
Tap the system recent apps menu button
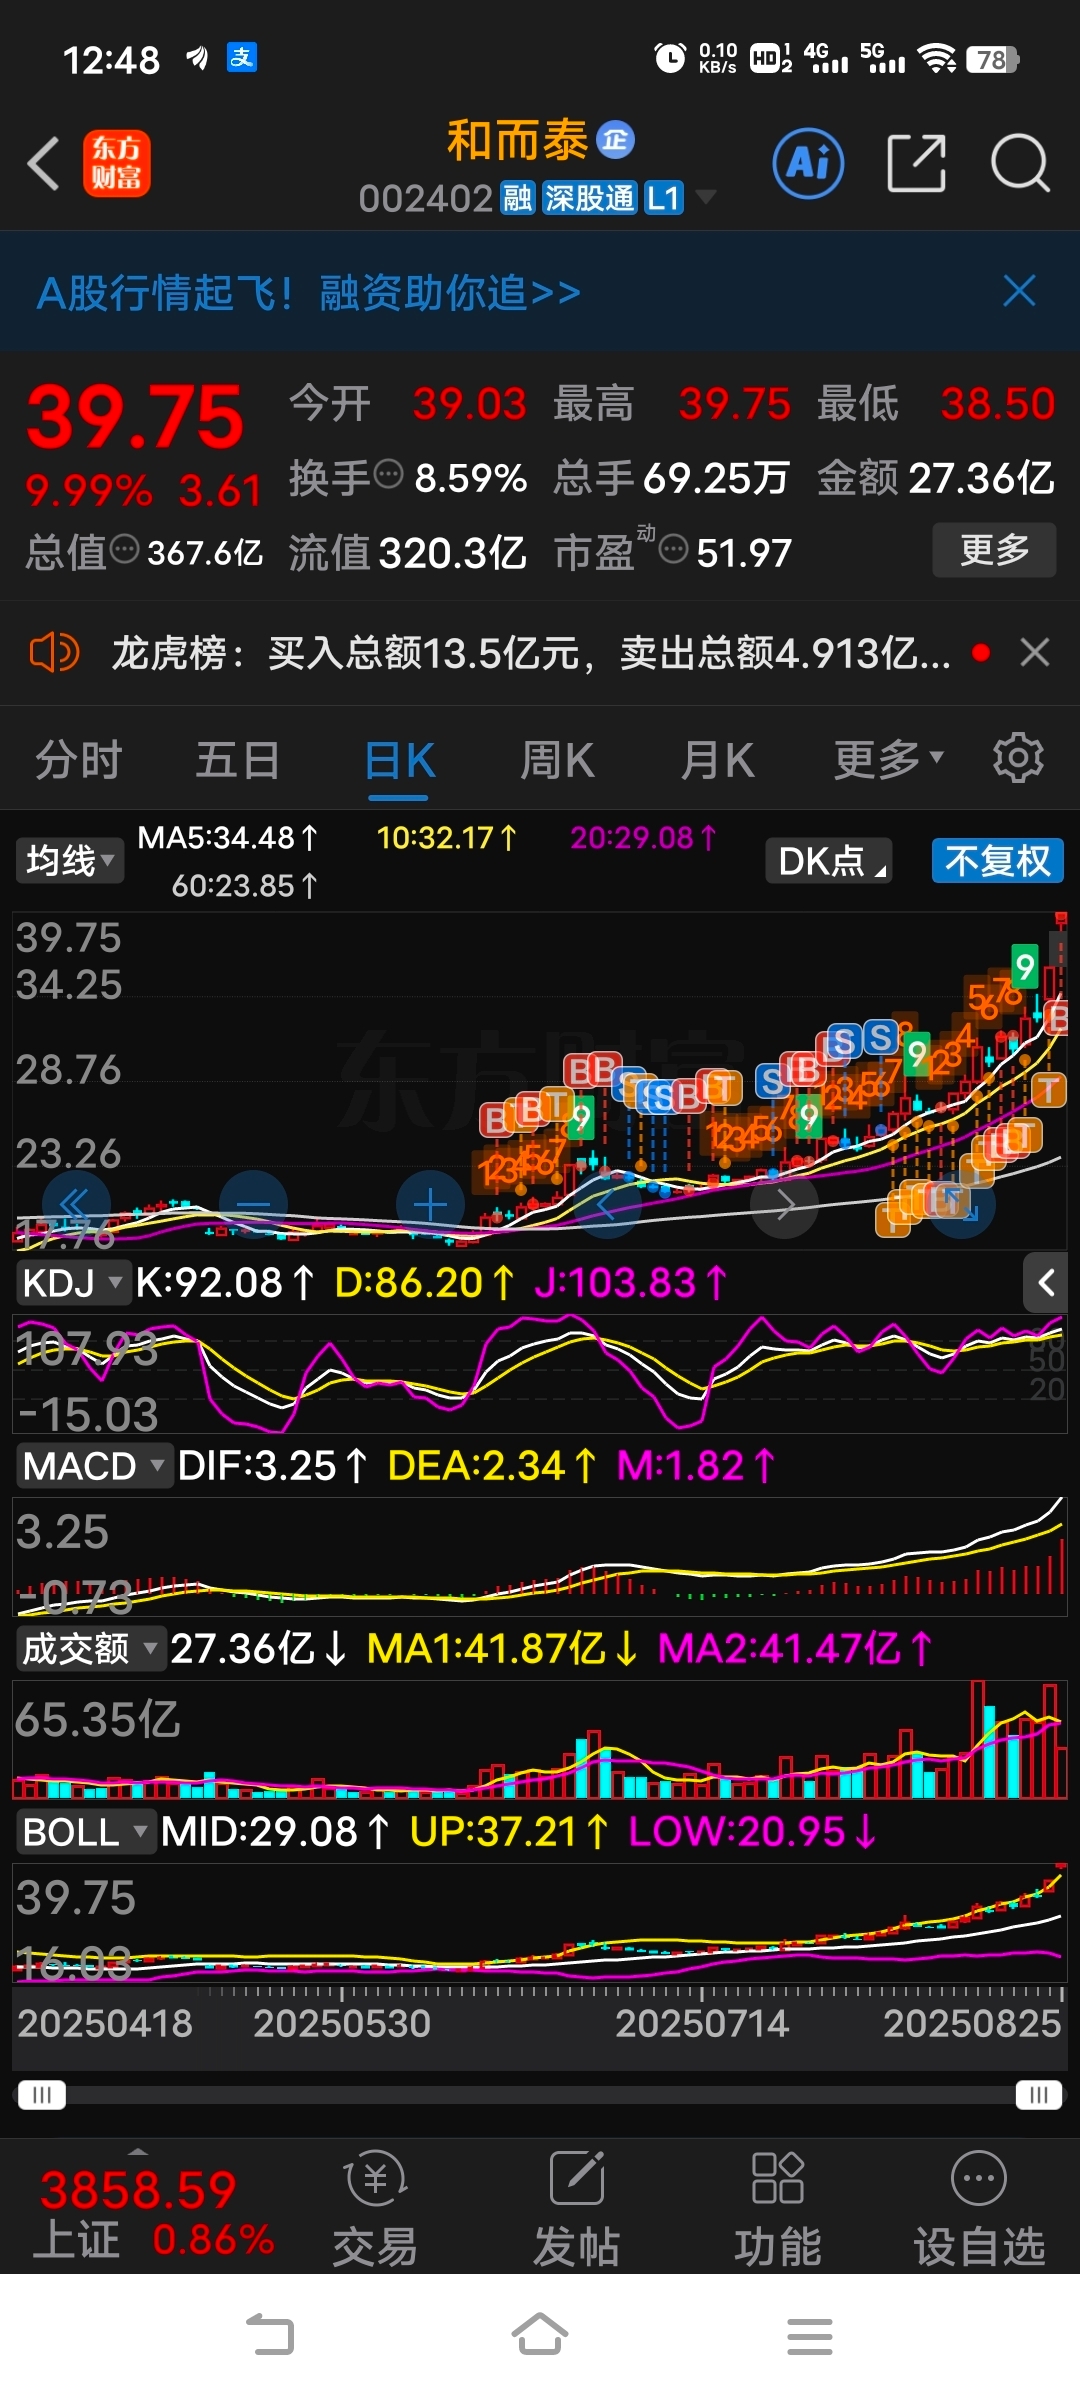point(810,2336)
